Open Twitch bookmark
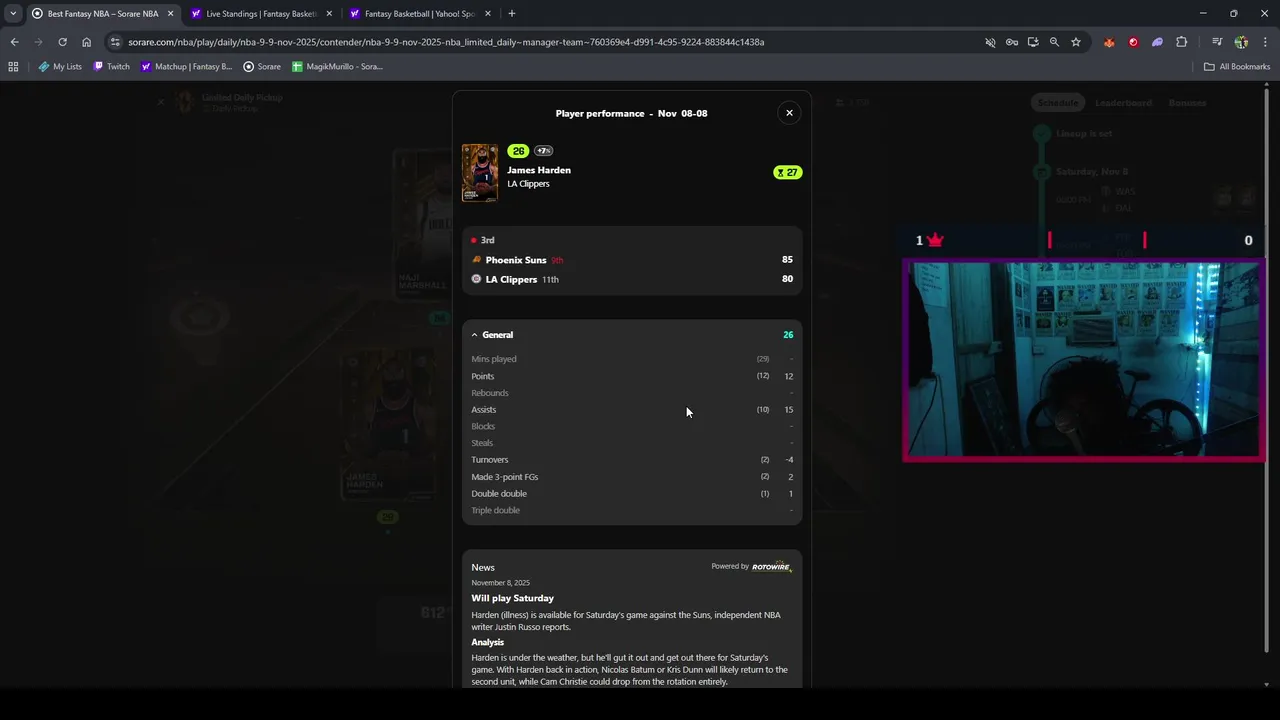The height and width of the screenshot is (720, 1280). click(111, 67)
